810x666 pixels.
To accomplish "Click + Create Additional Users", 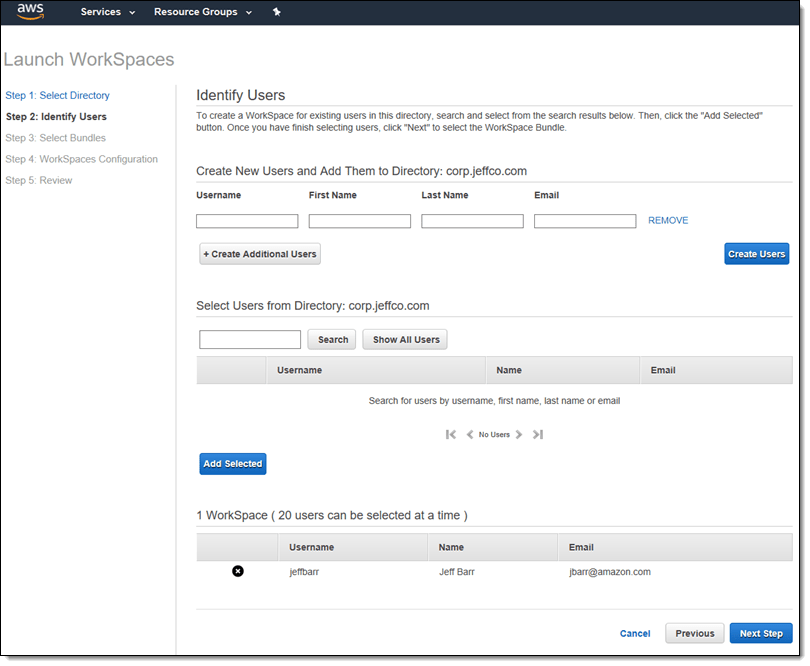I will point(259,253).
